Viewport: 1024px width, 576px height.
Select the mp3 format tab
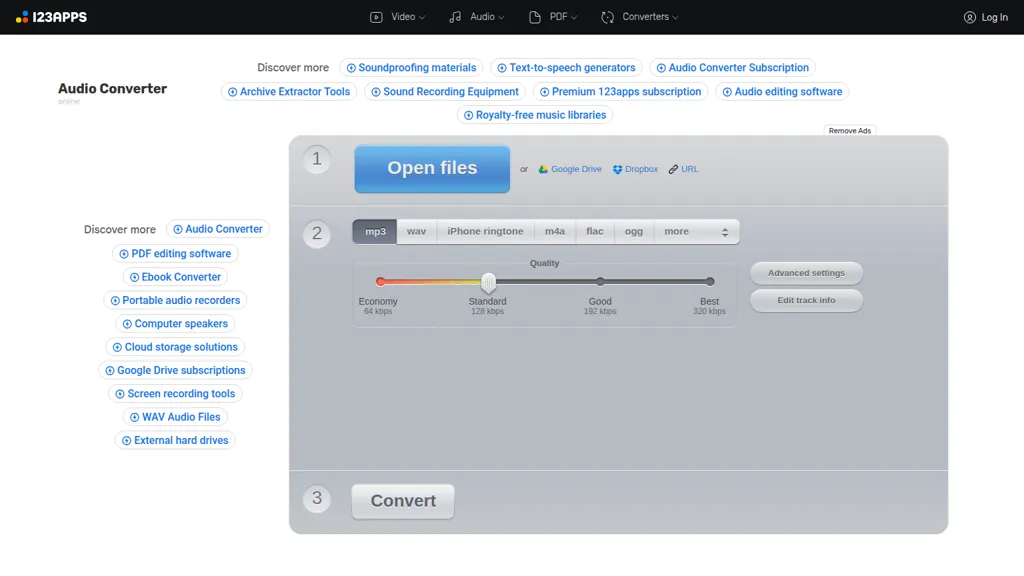[375, 232]
